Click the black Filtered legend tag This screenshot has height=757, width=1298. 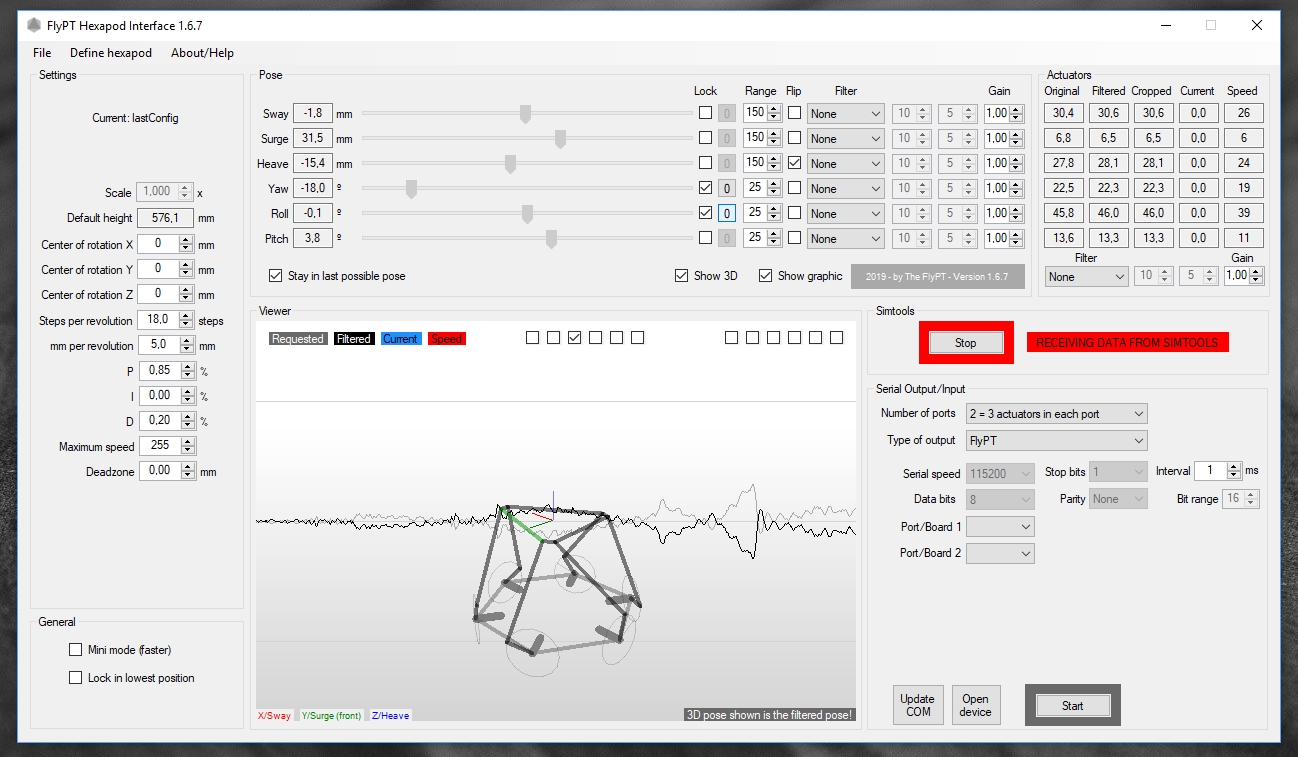(353, 339)
